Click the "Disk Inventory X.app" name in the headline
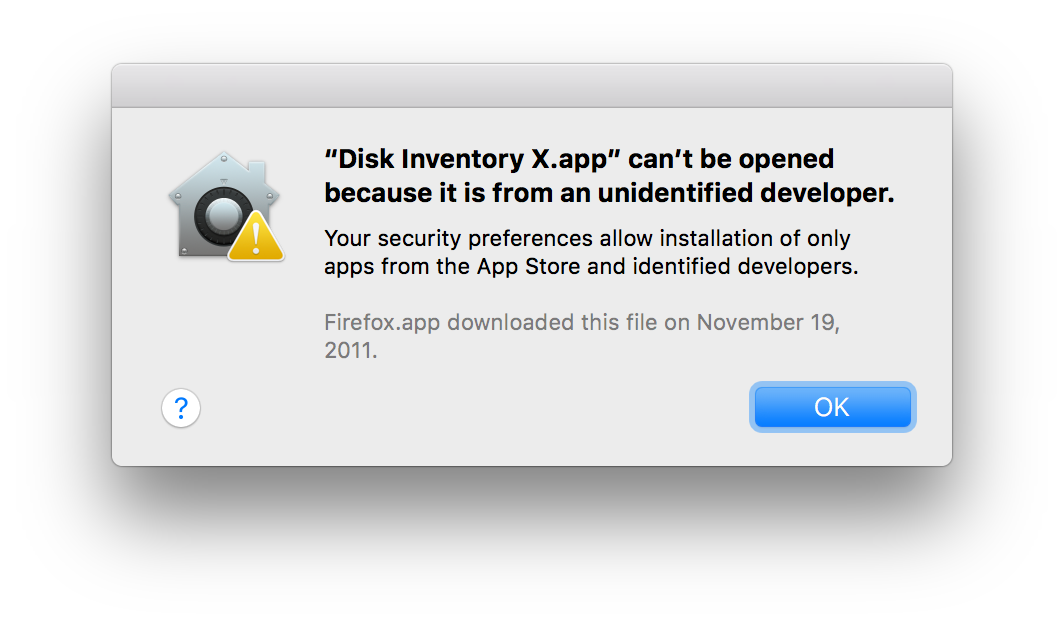The height and width of the screenshot is (626, 1064). [x=472, y=159]
